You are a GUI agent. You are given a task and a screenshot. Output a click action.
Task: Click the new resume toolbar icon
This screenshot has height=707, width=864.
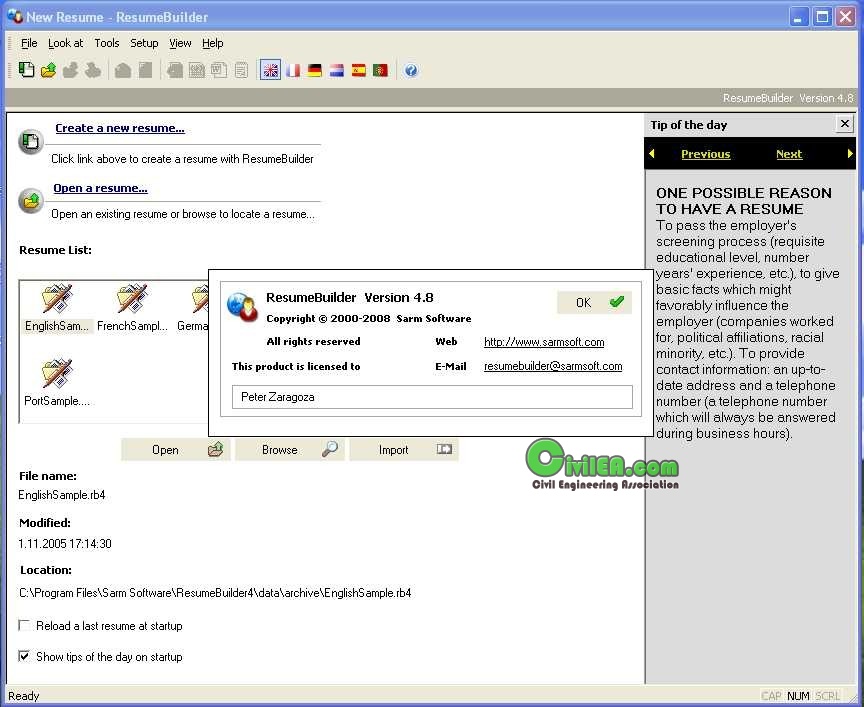click(x=26, y=70)
